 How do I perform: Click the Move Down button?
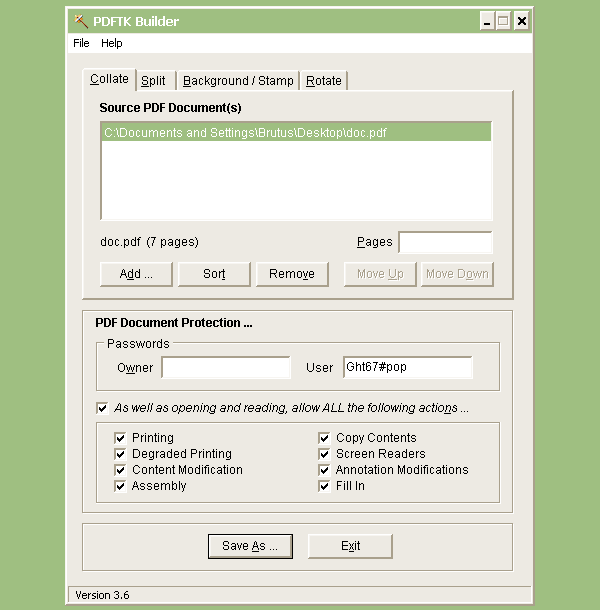coord(457,274)
